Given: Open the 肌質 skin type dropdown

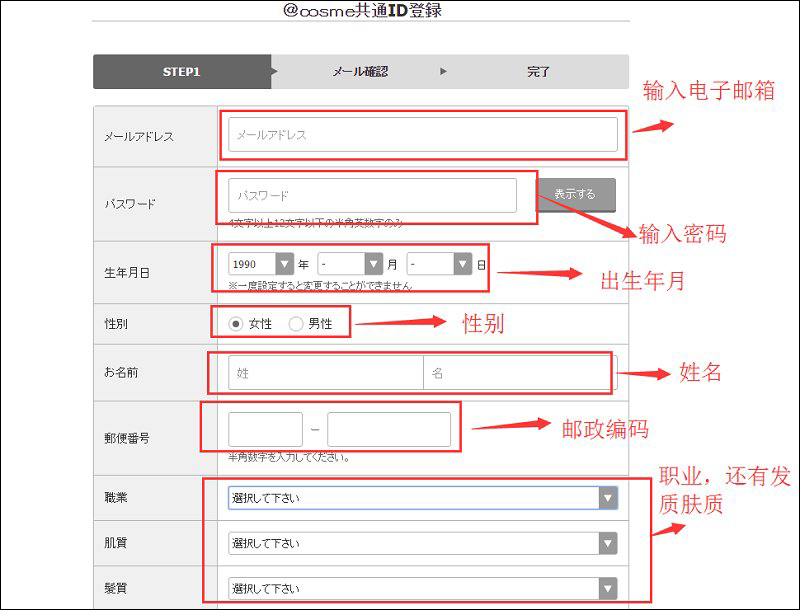Looking at the screenshot, I should coord(422,543).
